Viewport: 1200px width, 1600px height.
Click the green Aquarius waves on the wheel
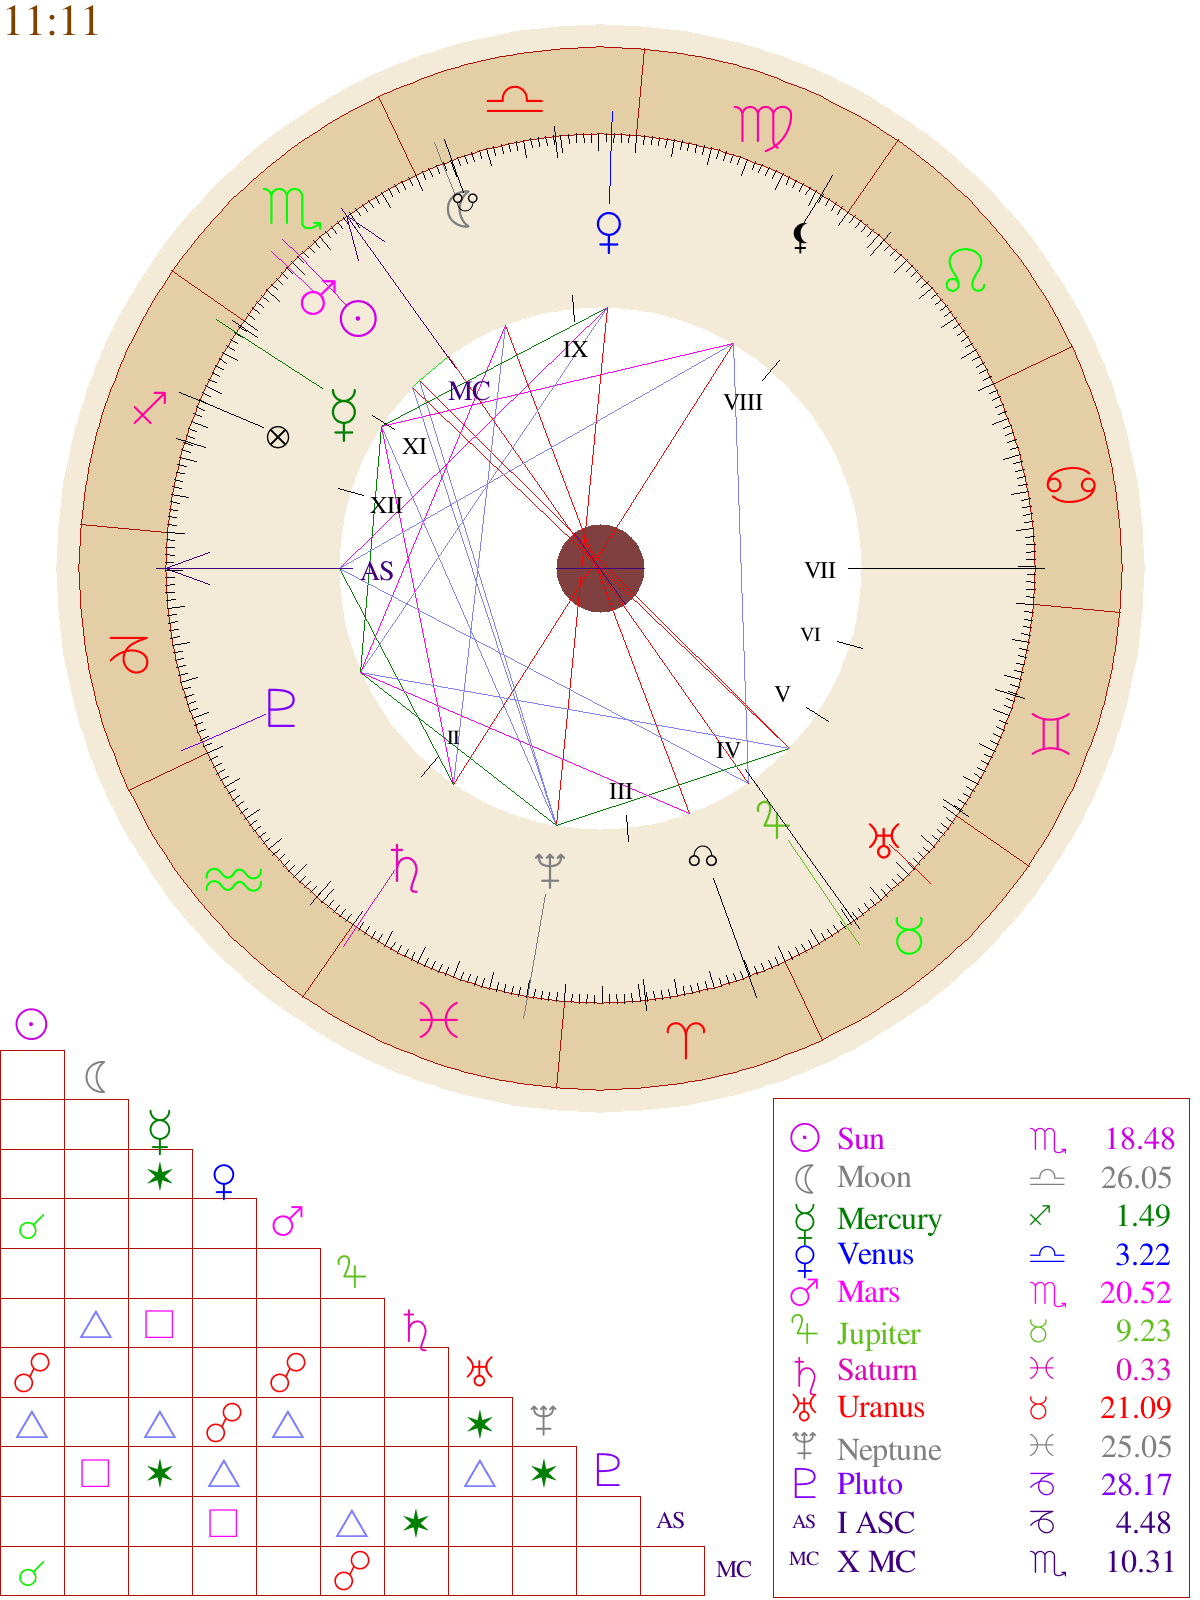click(233, 879)
